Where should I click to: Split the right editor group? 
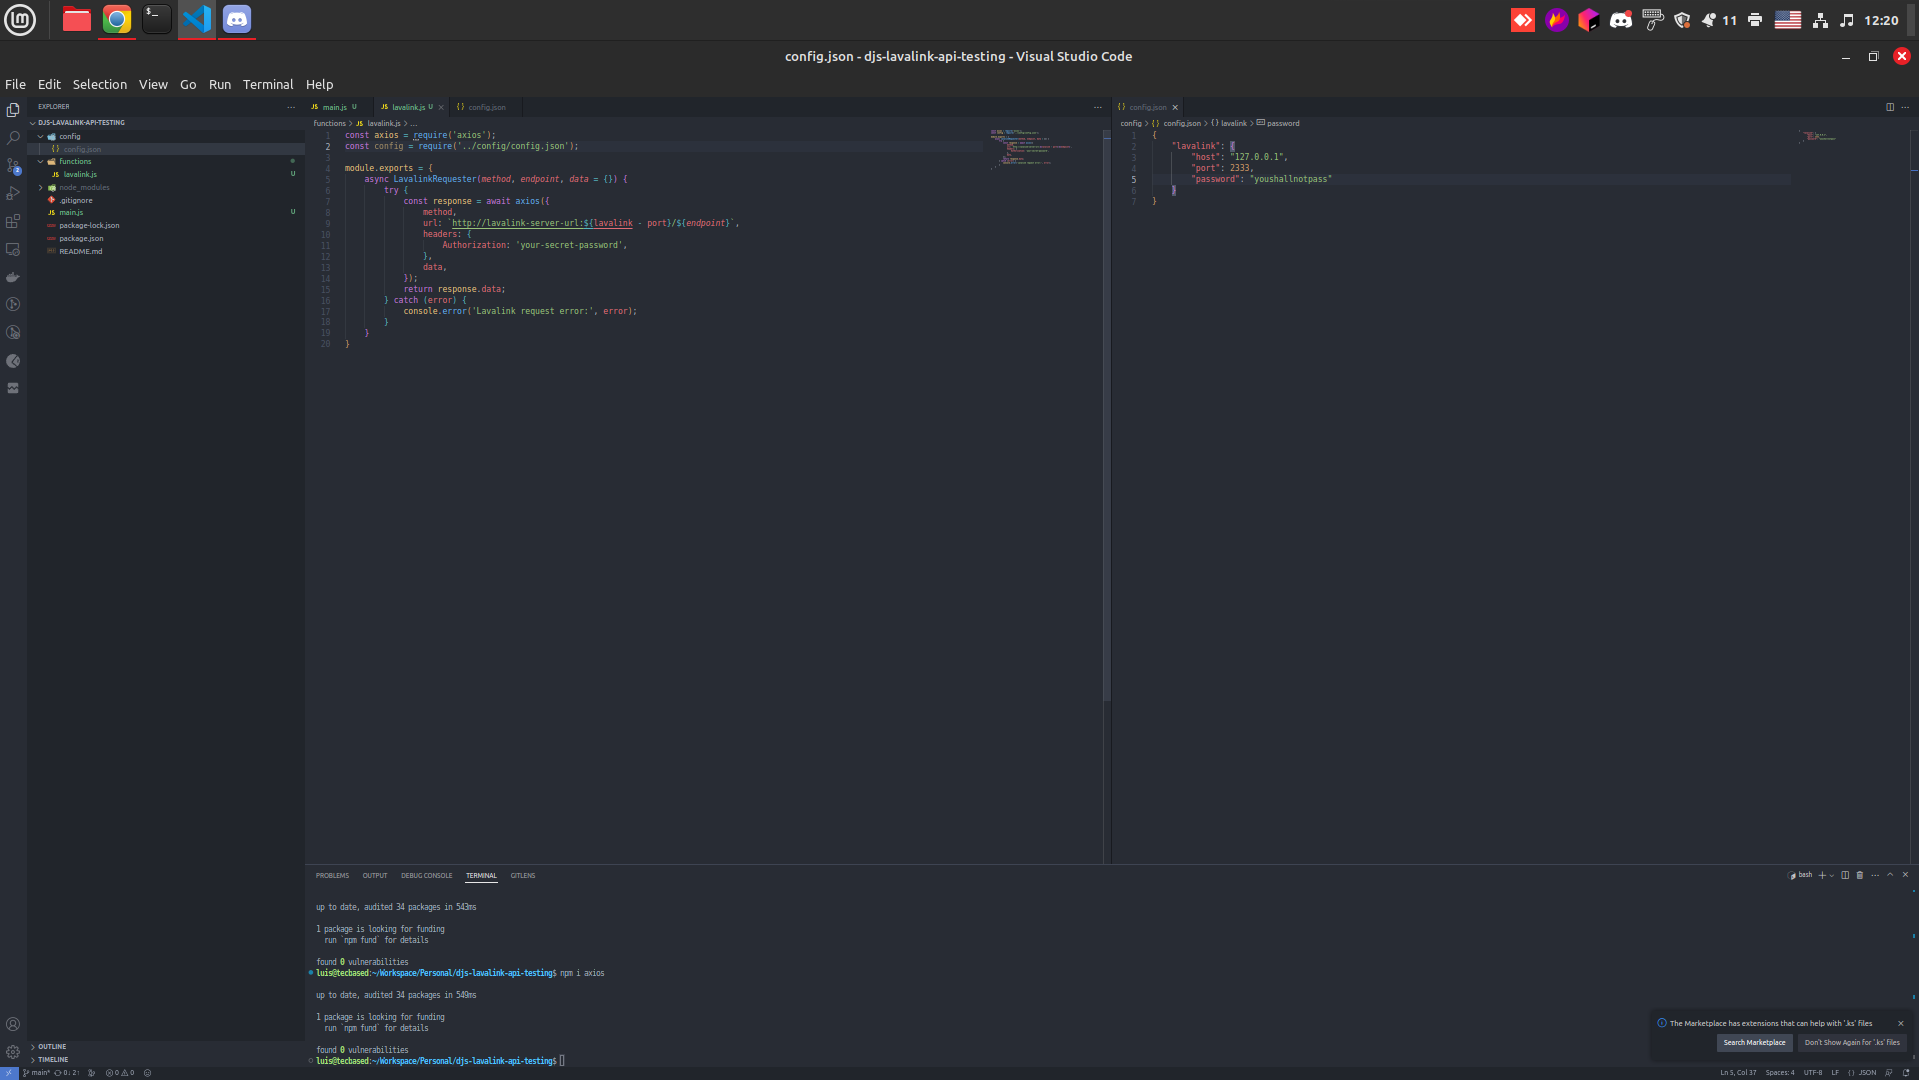tap(1890, 107)
